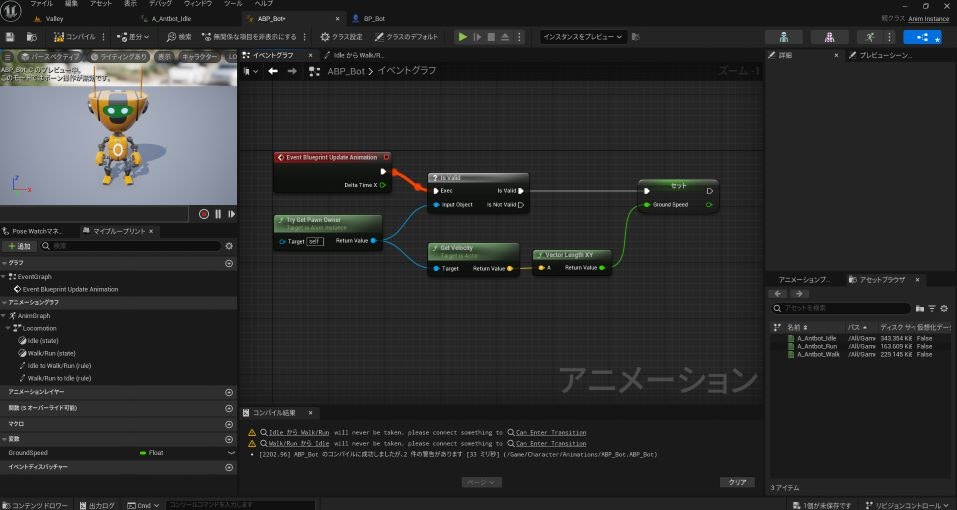The height and width of the screenshot is (510, 957).
Task: Toggle 無関係な項目を非表示にする hide unrelated
Action: pyautogui.click(x=249, y=37)
